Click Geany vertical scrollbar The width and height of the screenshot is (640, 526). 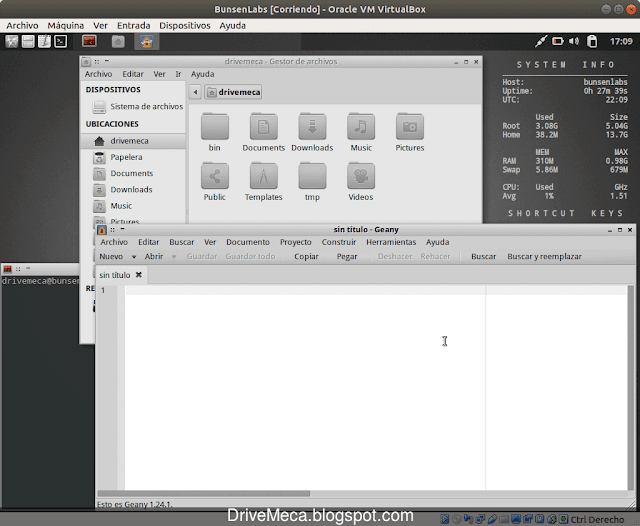(x=631, y=388)
